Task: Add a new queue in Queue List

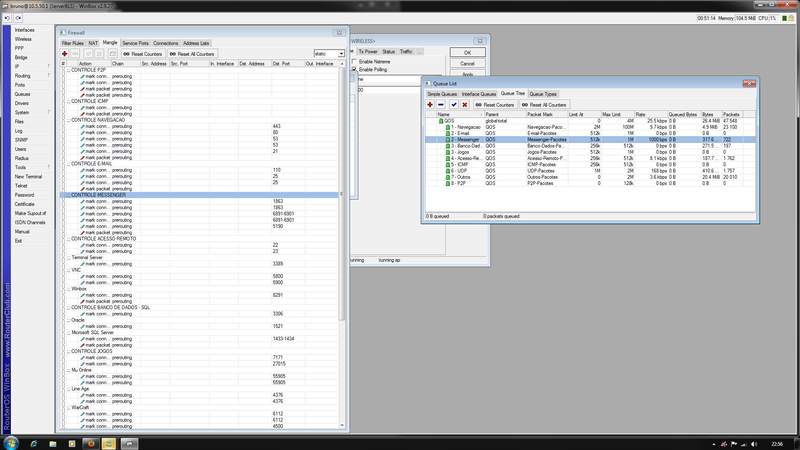Action: point(430,105)
